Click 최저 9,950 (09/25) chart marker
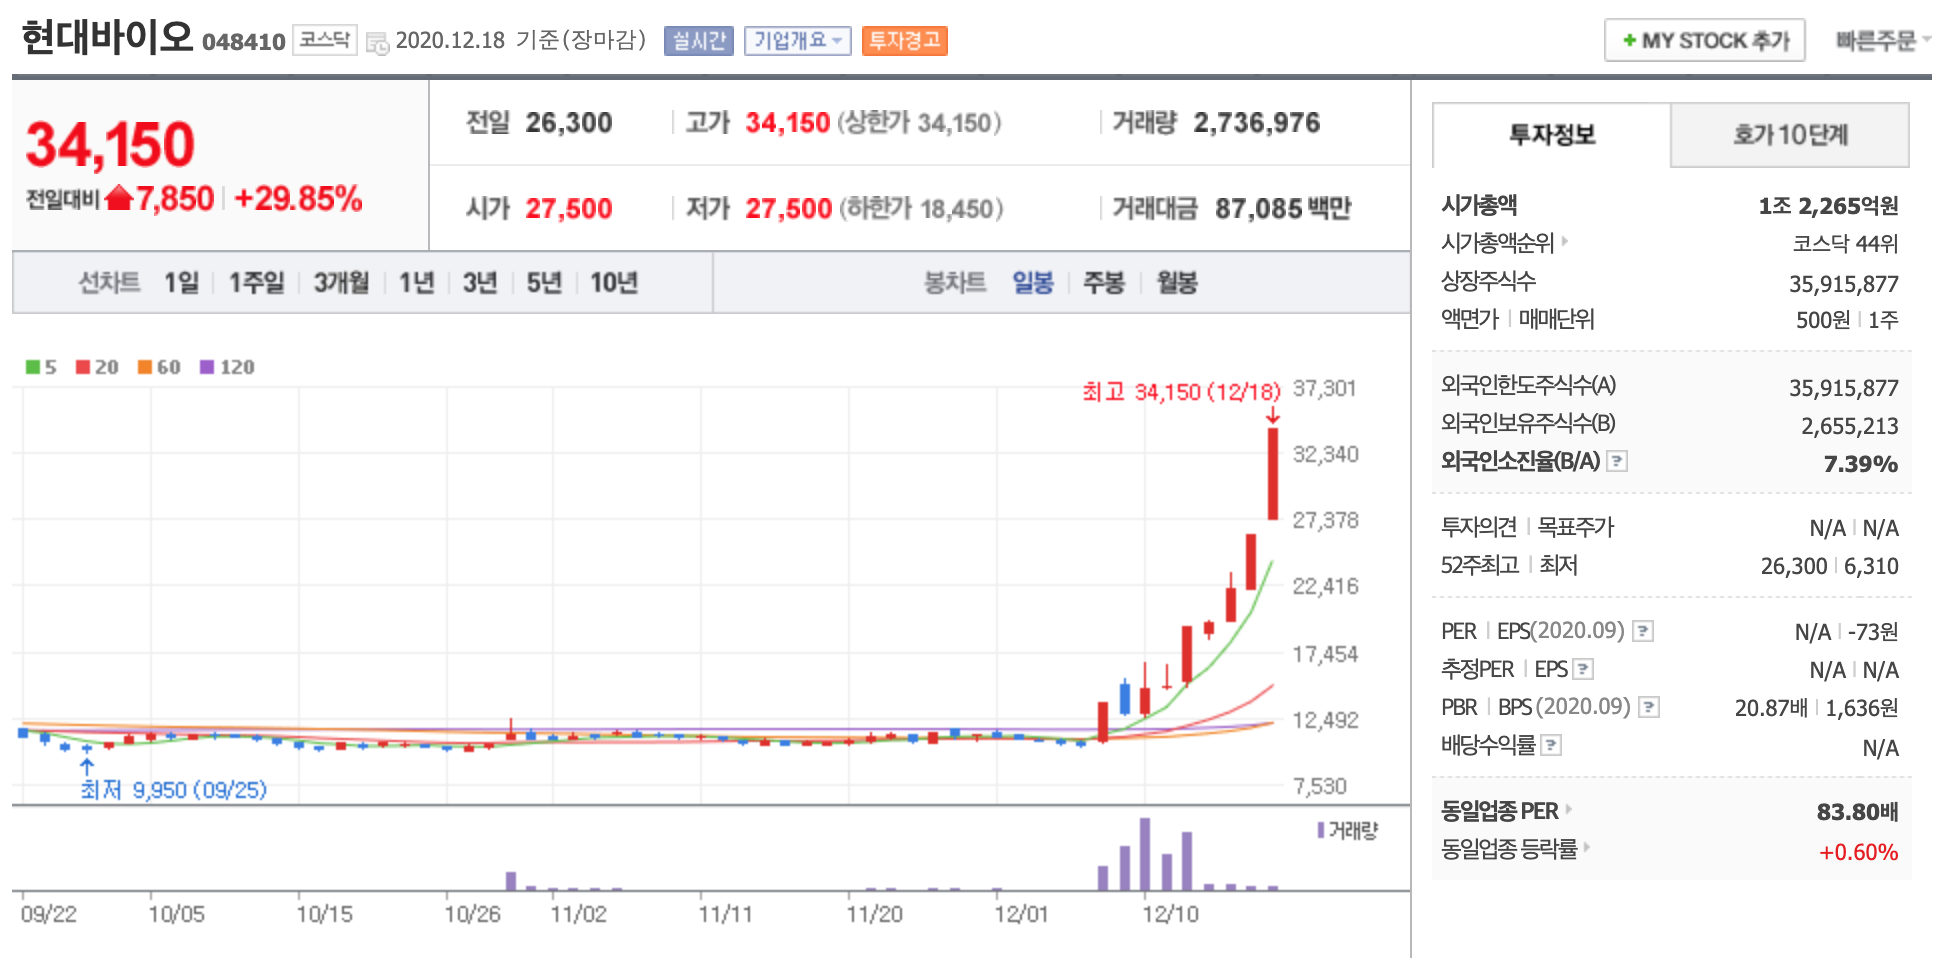This screenshot has width=1946, height=958. (x=174, y=790)
